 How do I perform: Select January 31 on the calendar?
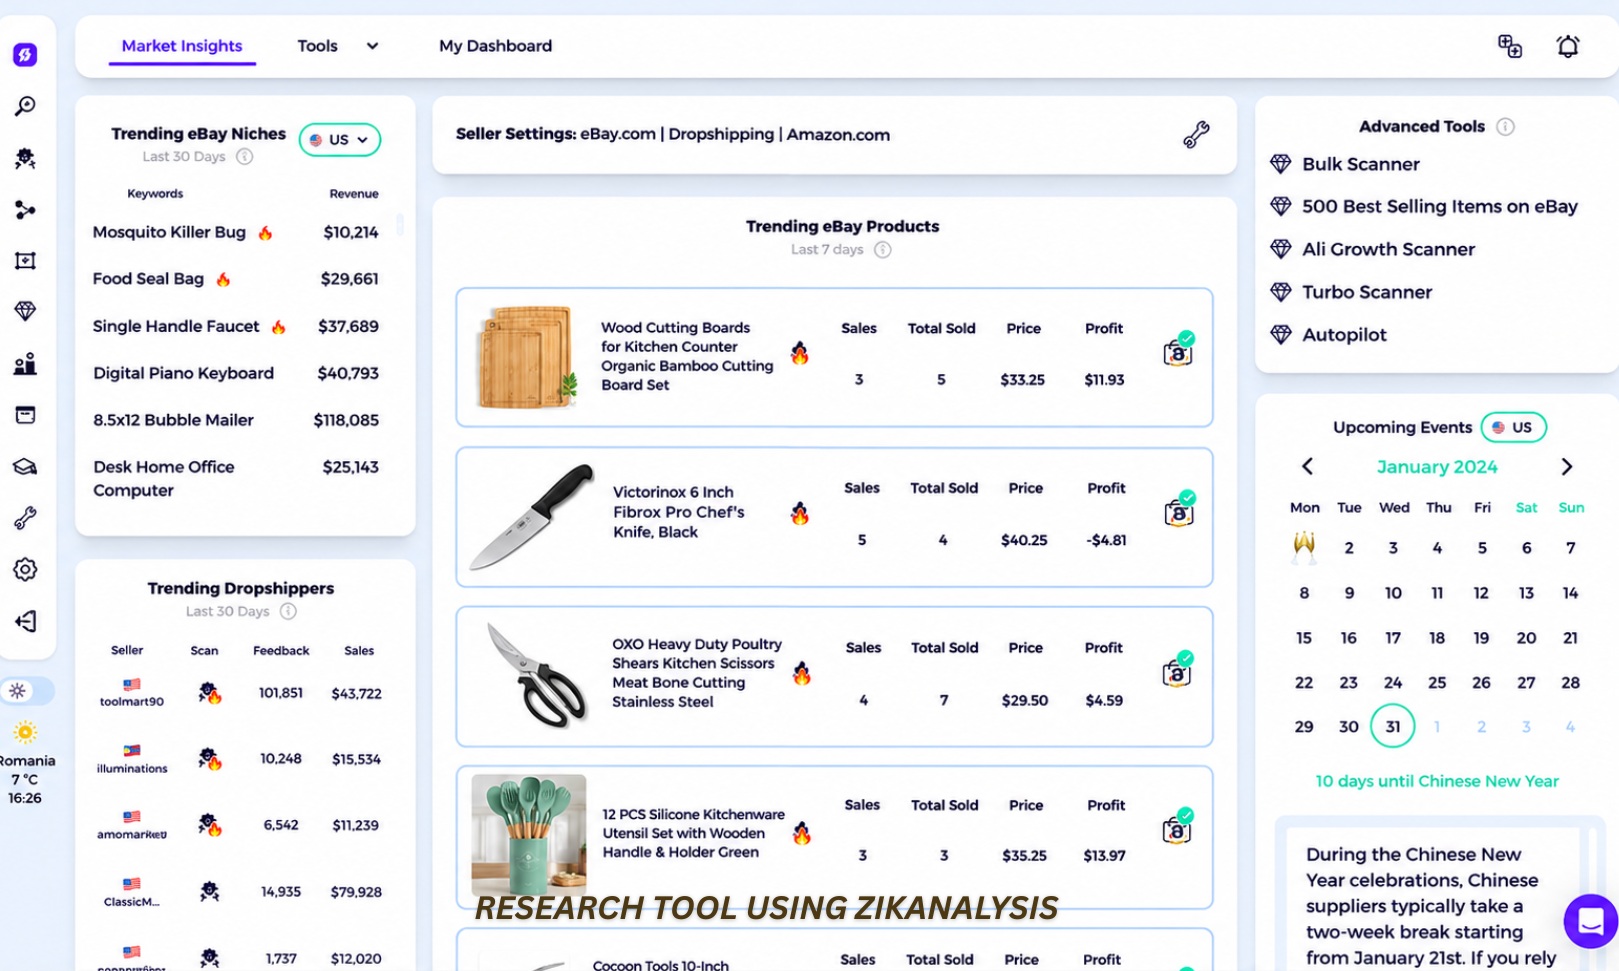coord(1393,726)
